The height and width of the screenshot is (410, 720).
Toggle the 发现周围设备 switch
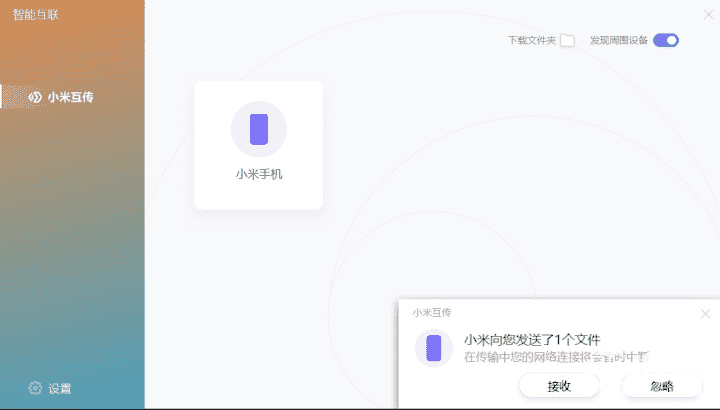pos(666,40)
